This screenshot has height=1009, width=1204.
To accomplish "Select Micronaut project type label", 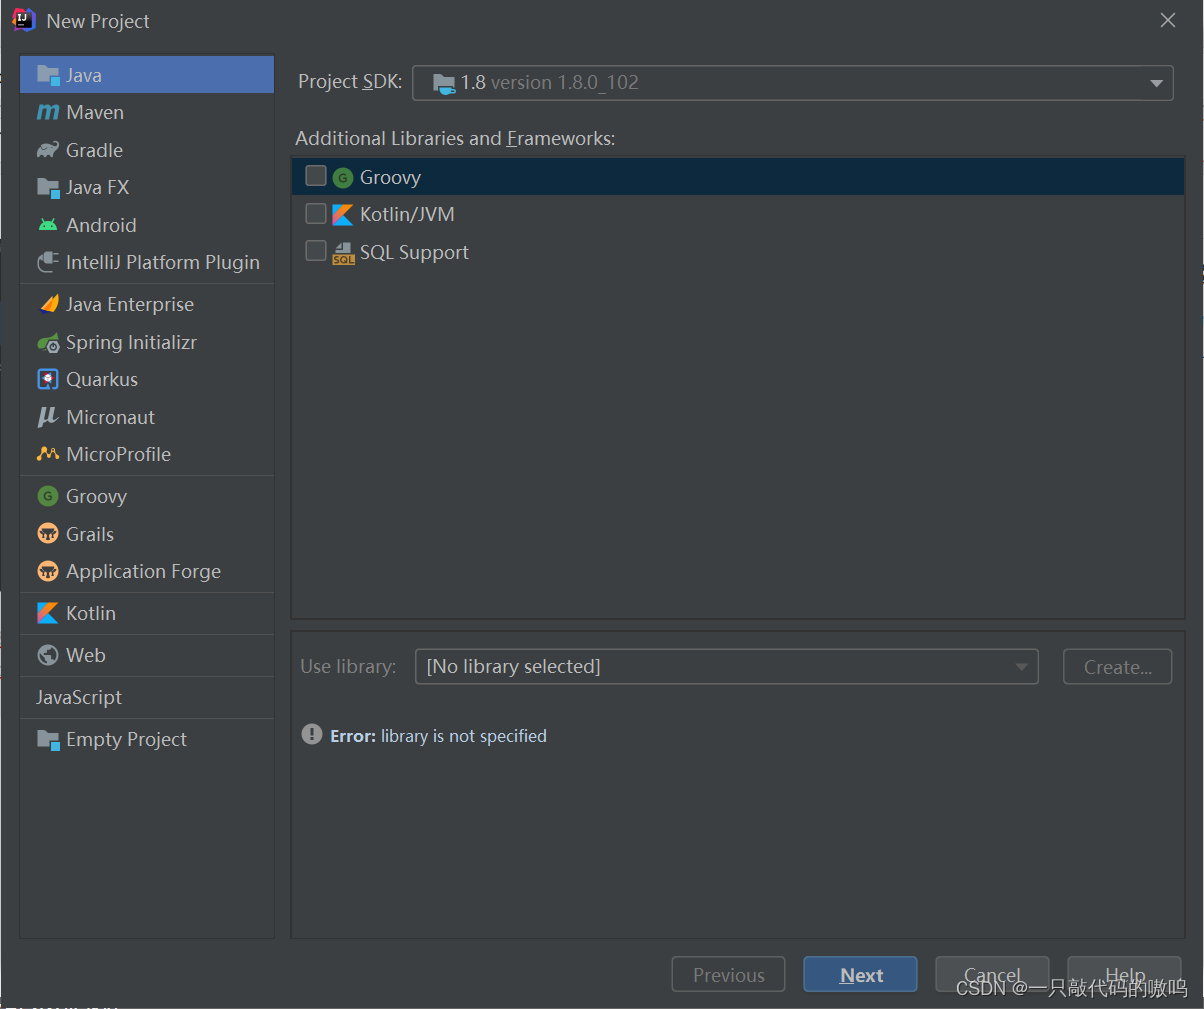I will click(x=110, y=417).
